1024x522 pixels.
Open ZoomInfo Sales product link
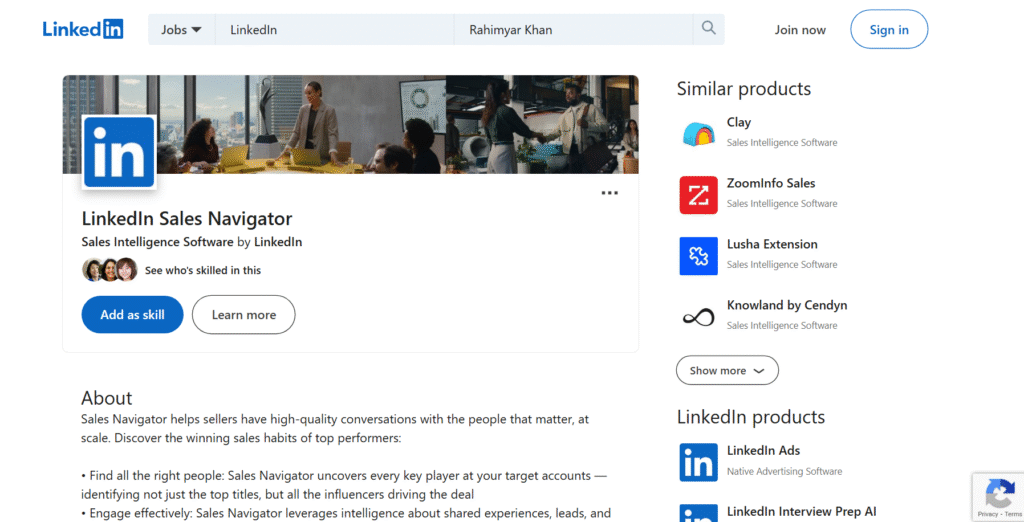click(x=771, y=184)
